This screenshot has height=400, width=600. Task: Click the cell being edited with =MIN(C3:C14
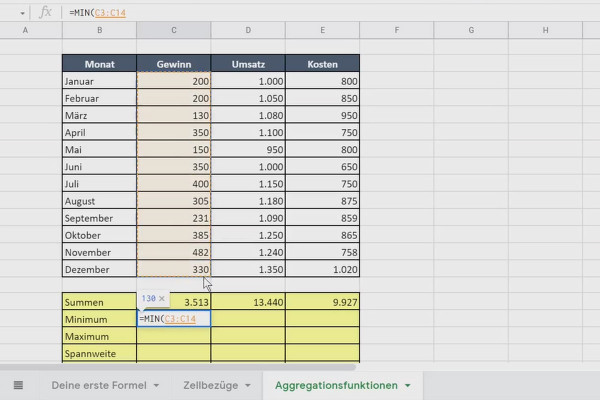pos(174,318)
